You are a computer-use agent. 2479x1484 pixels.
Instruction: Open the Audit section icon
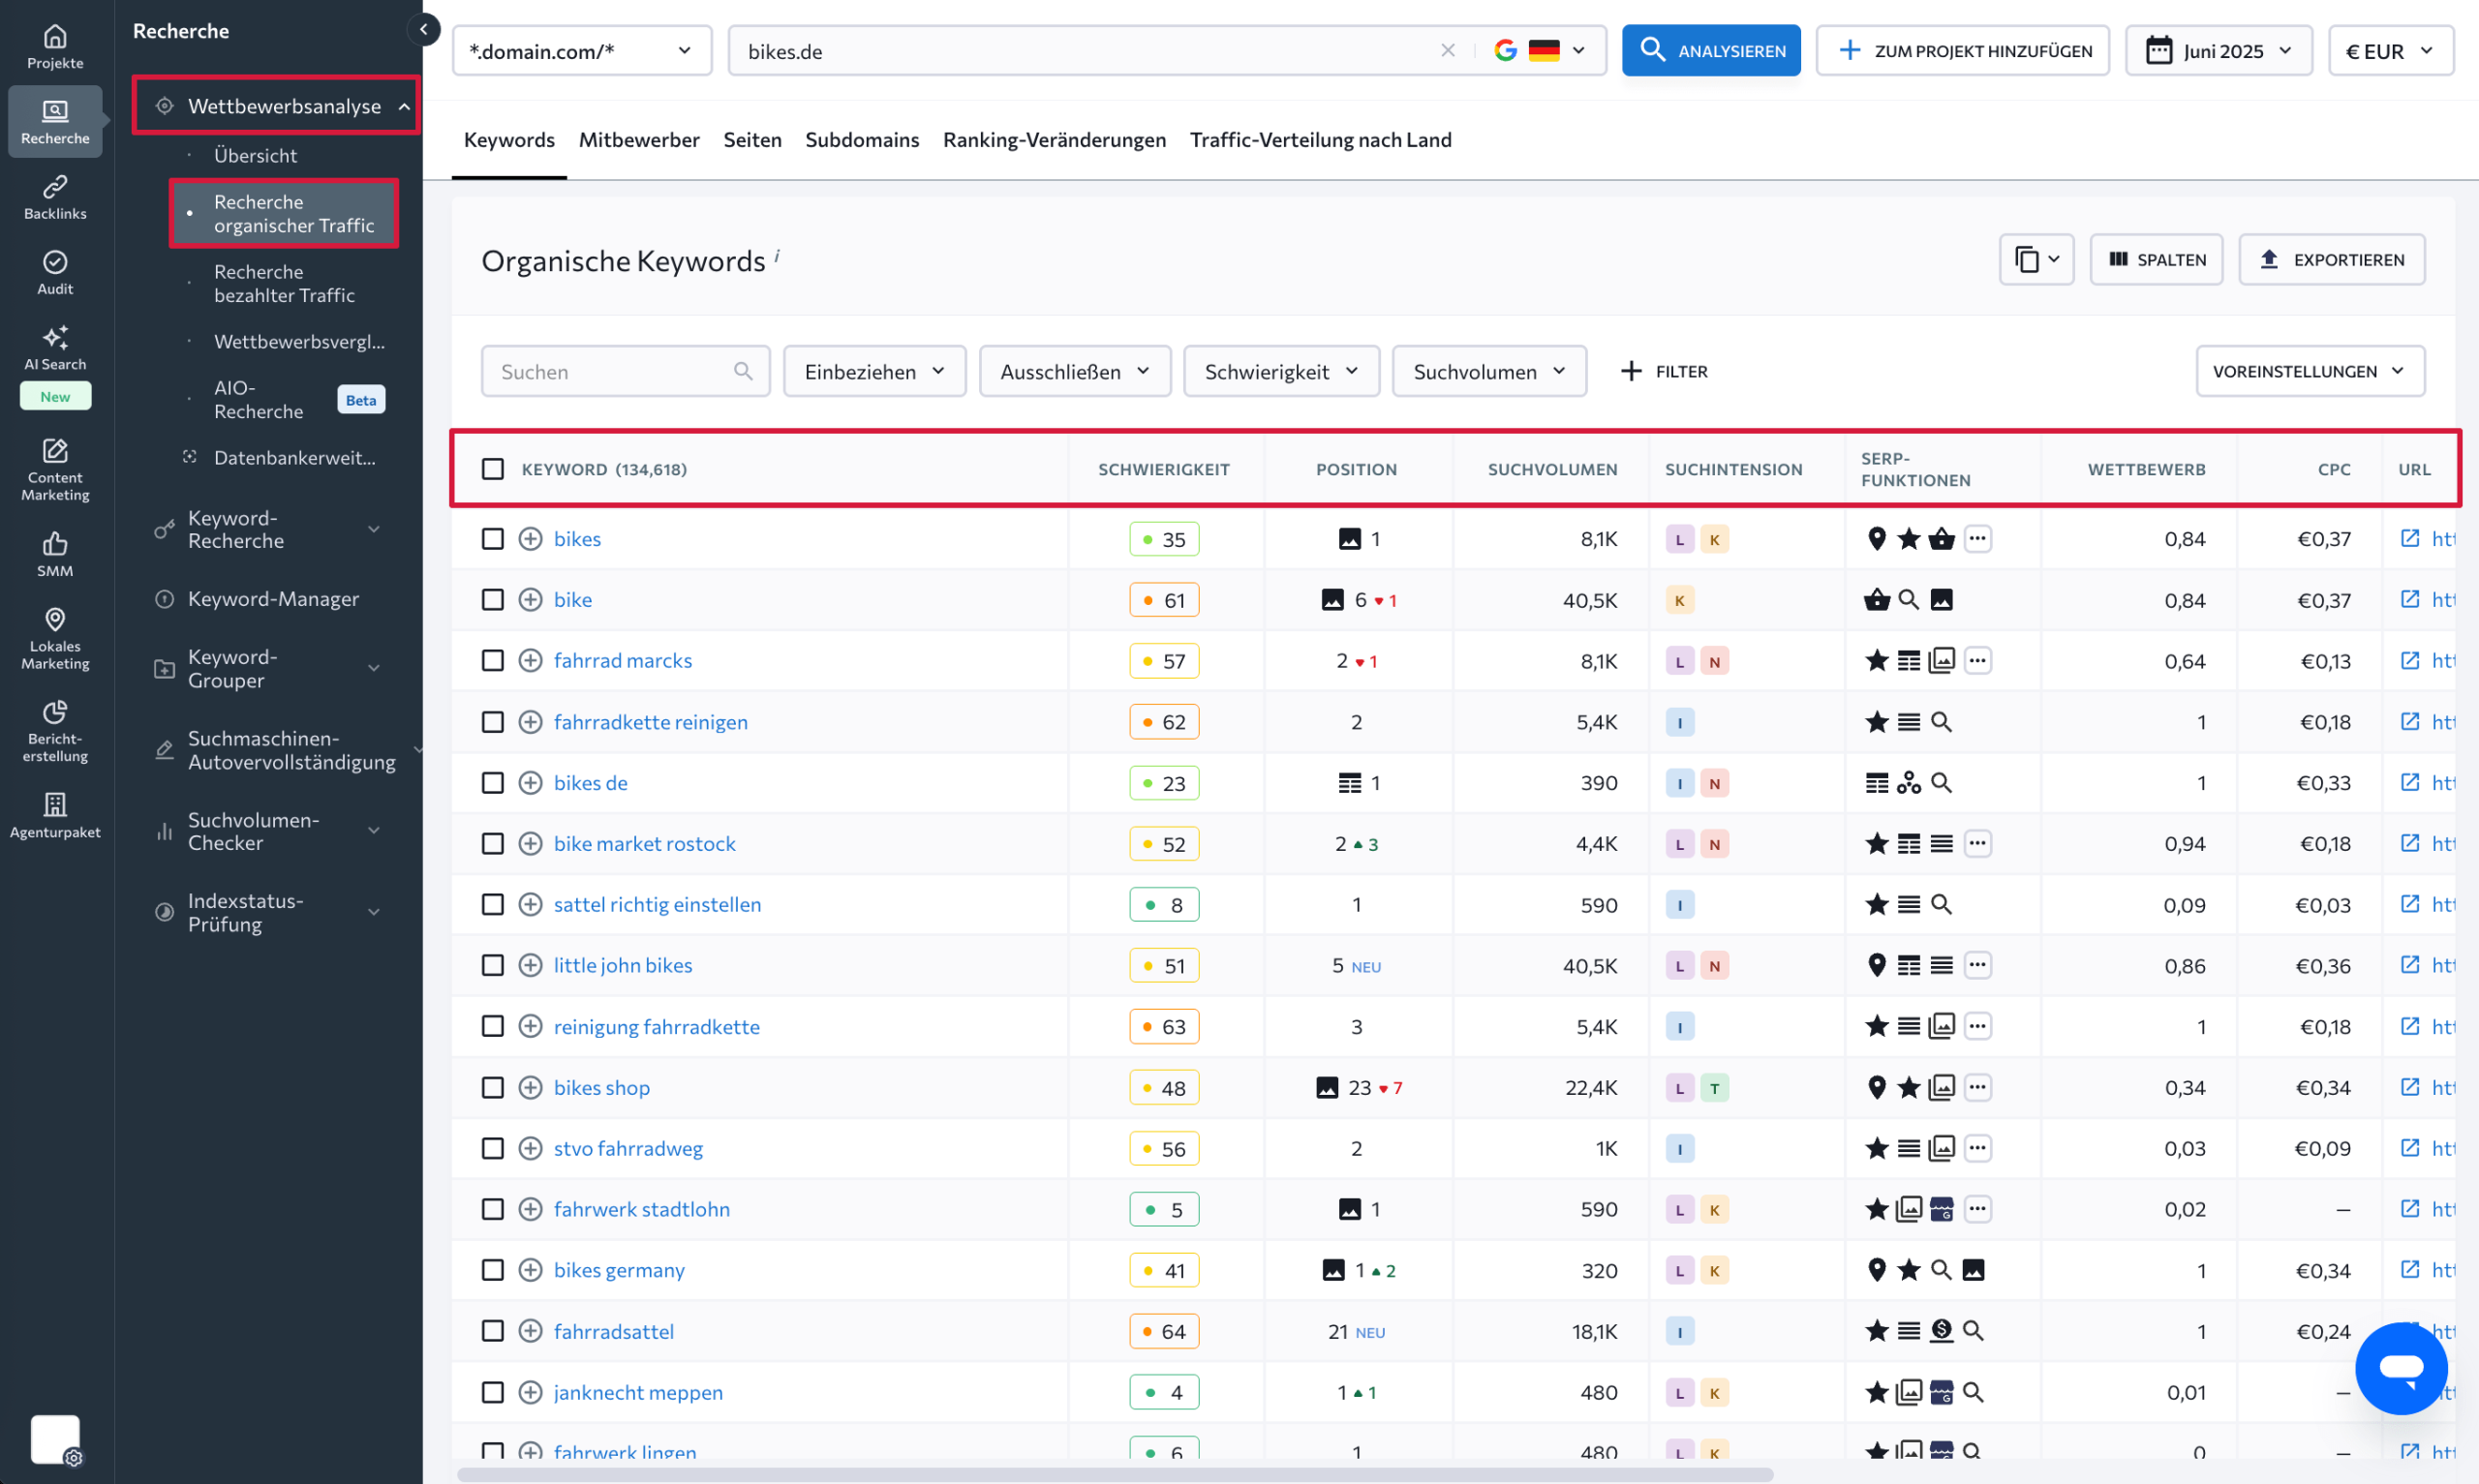55,262
